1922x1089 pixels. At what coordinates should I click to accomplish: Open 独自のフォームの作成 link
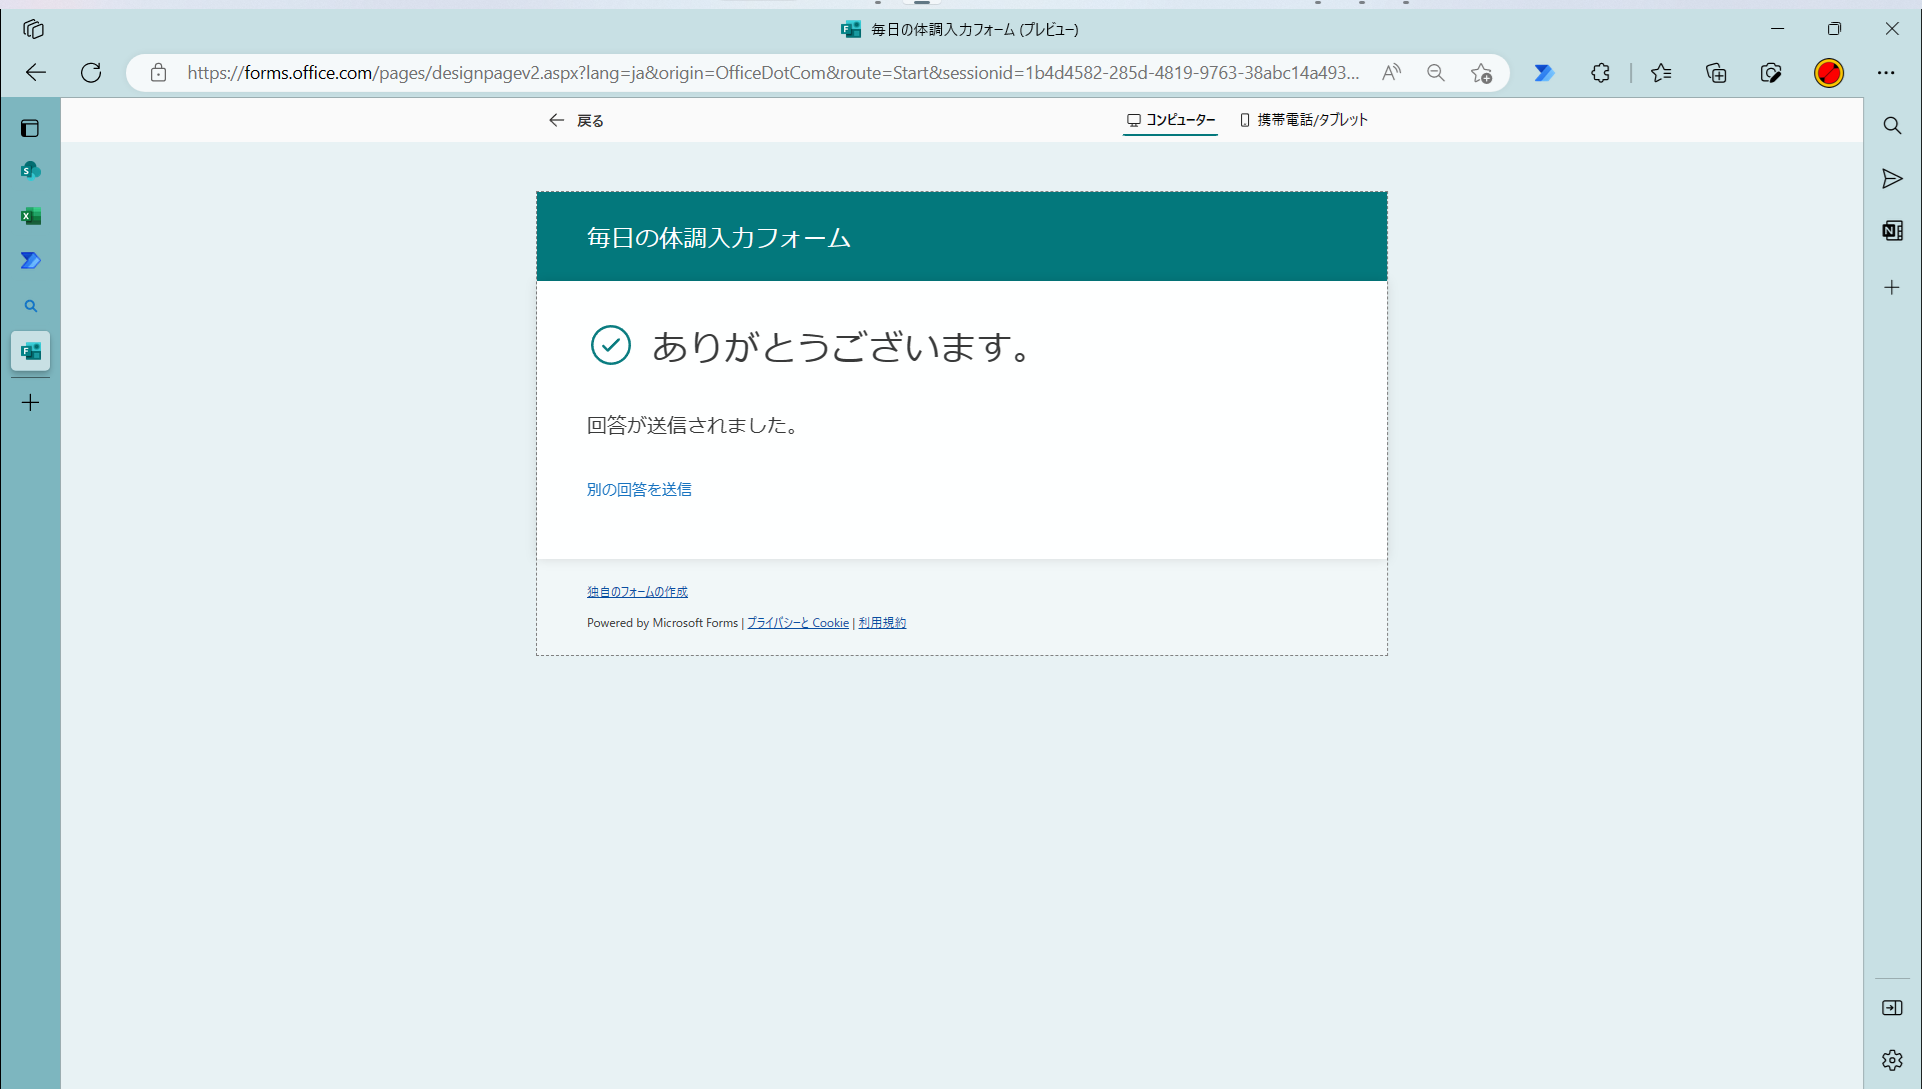click(x=636, y=591)
